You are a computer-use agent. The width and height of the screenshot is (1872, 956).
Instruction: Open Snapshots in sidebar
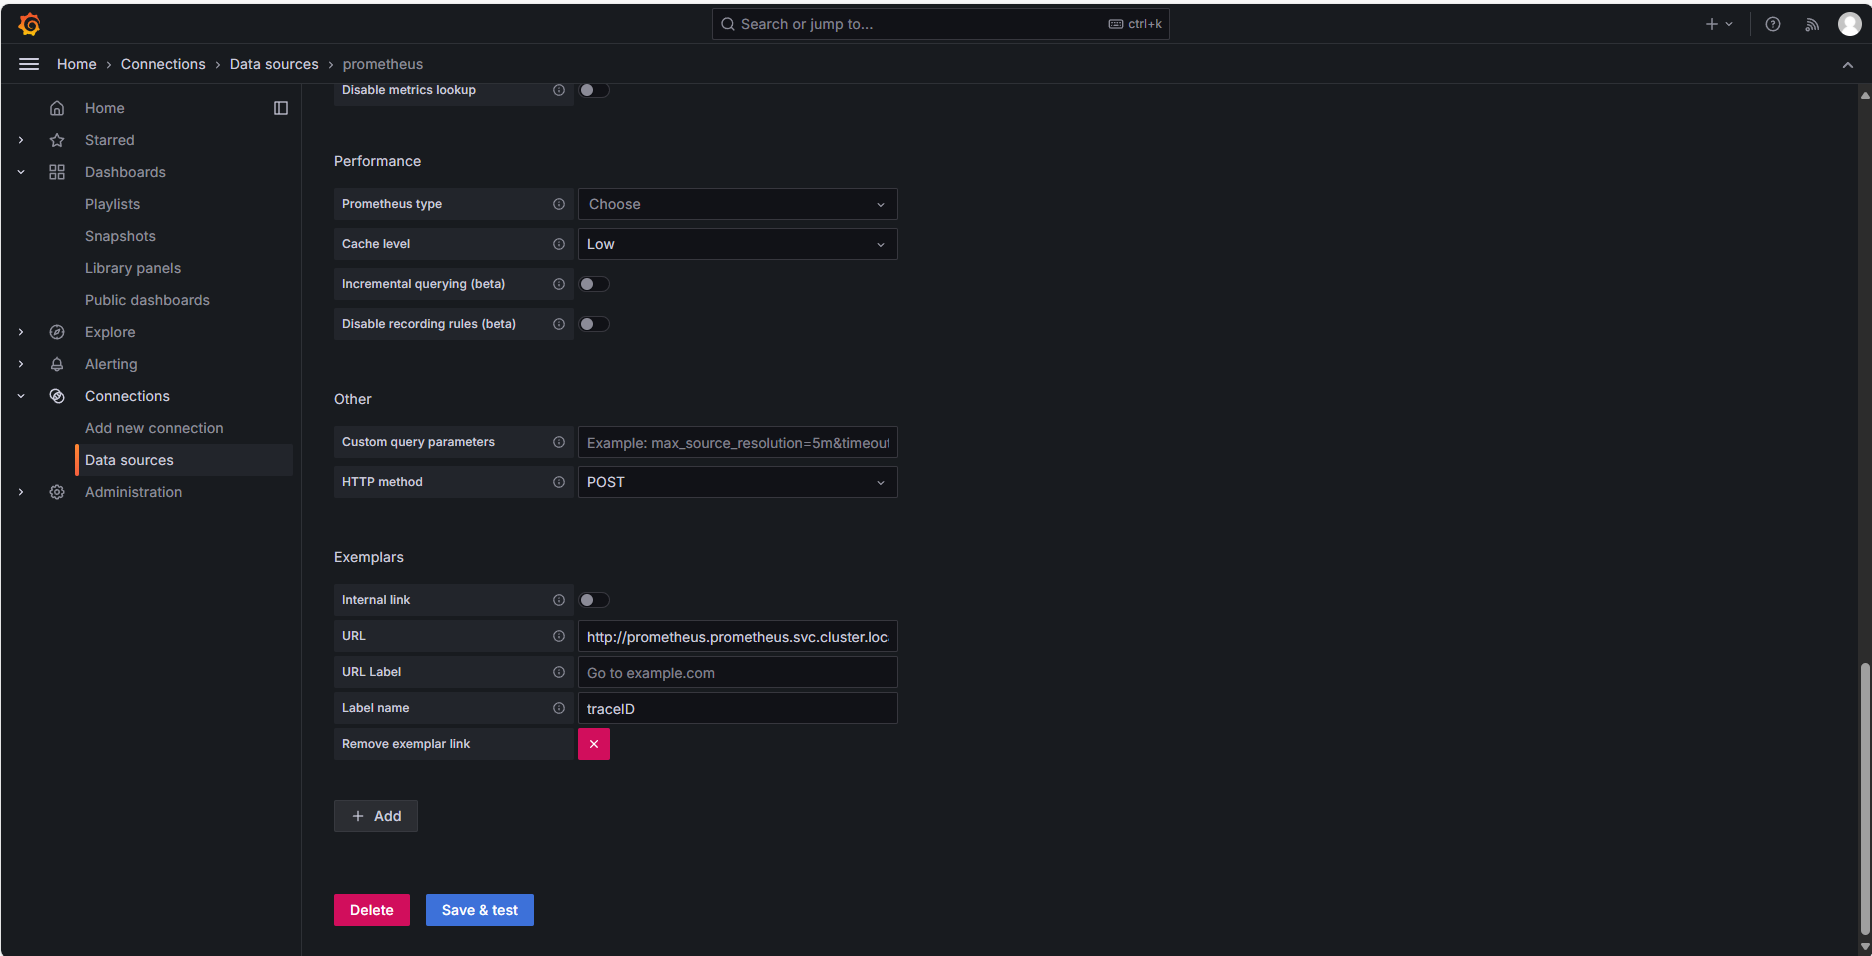coord(121,236)
